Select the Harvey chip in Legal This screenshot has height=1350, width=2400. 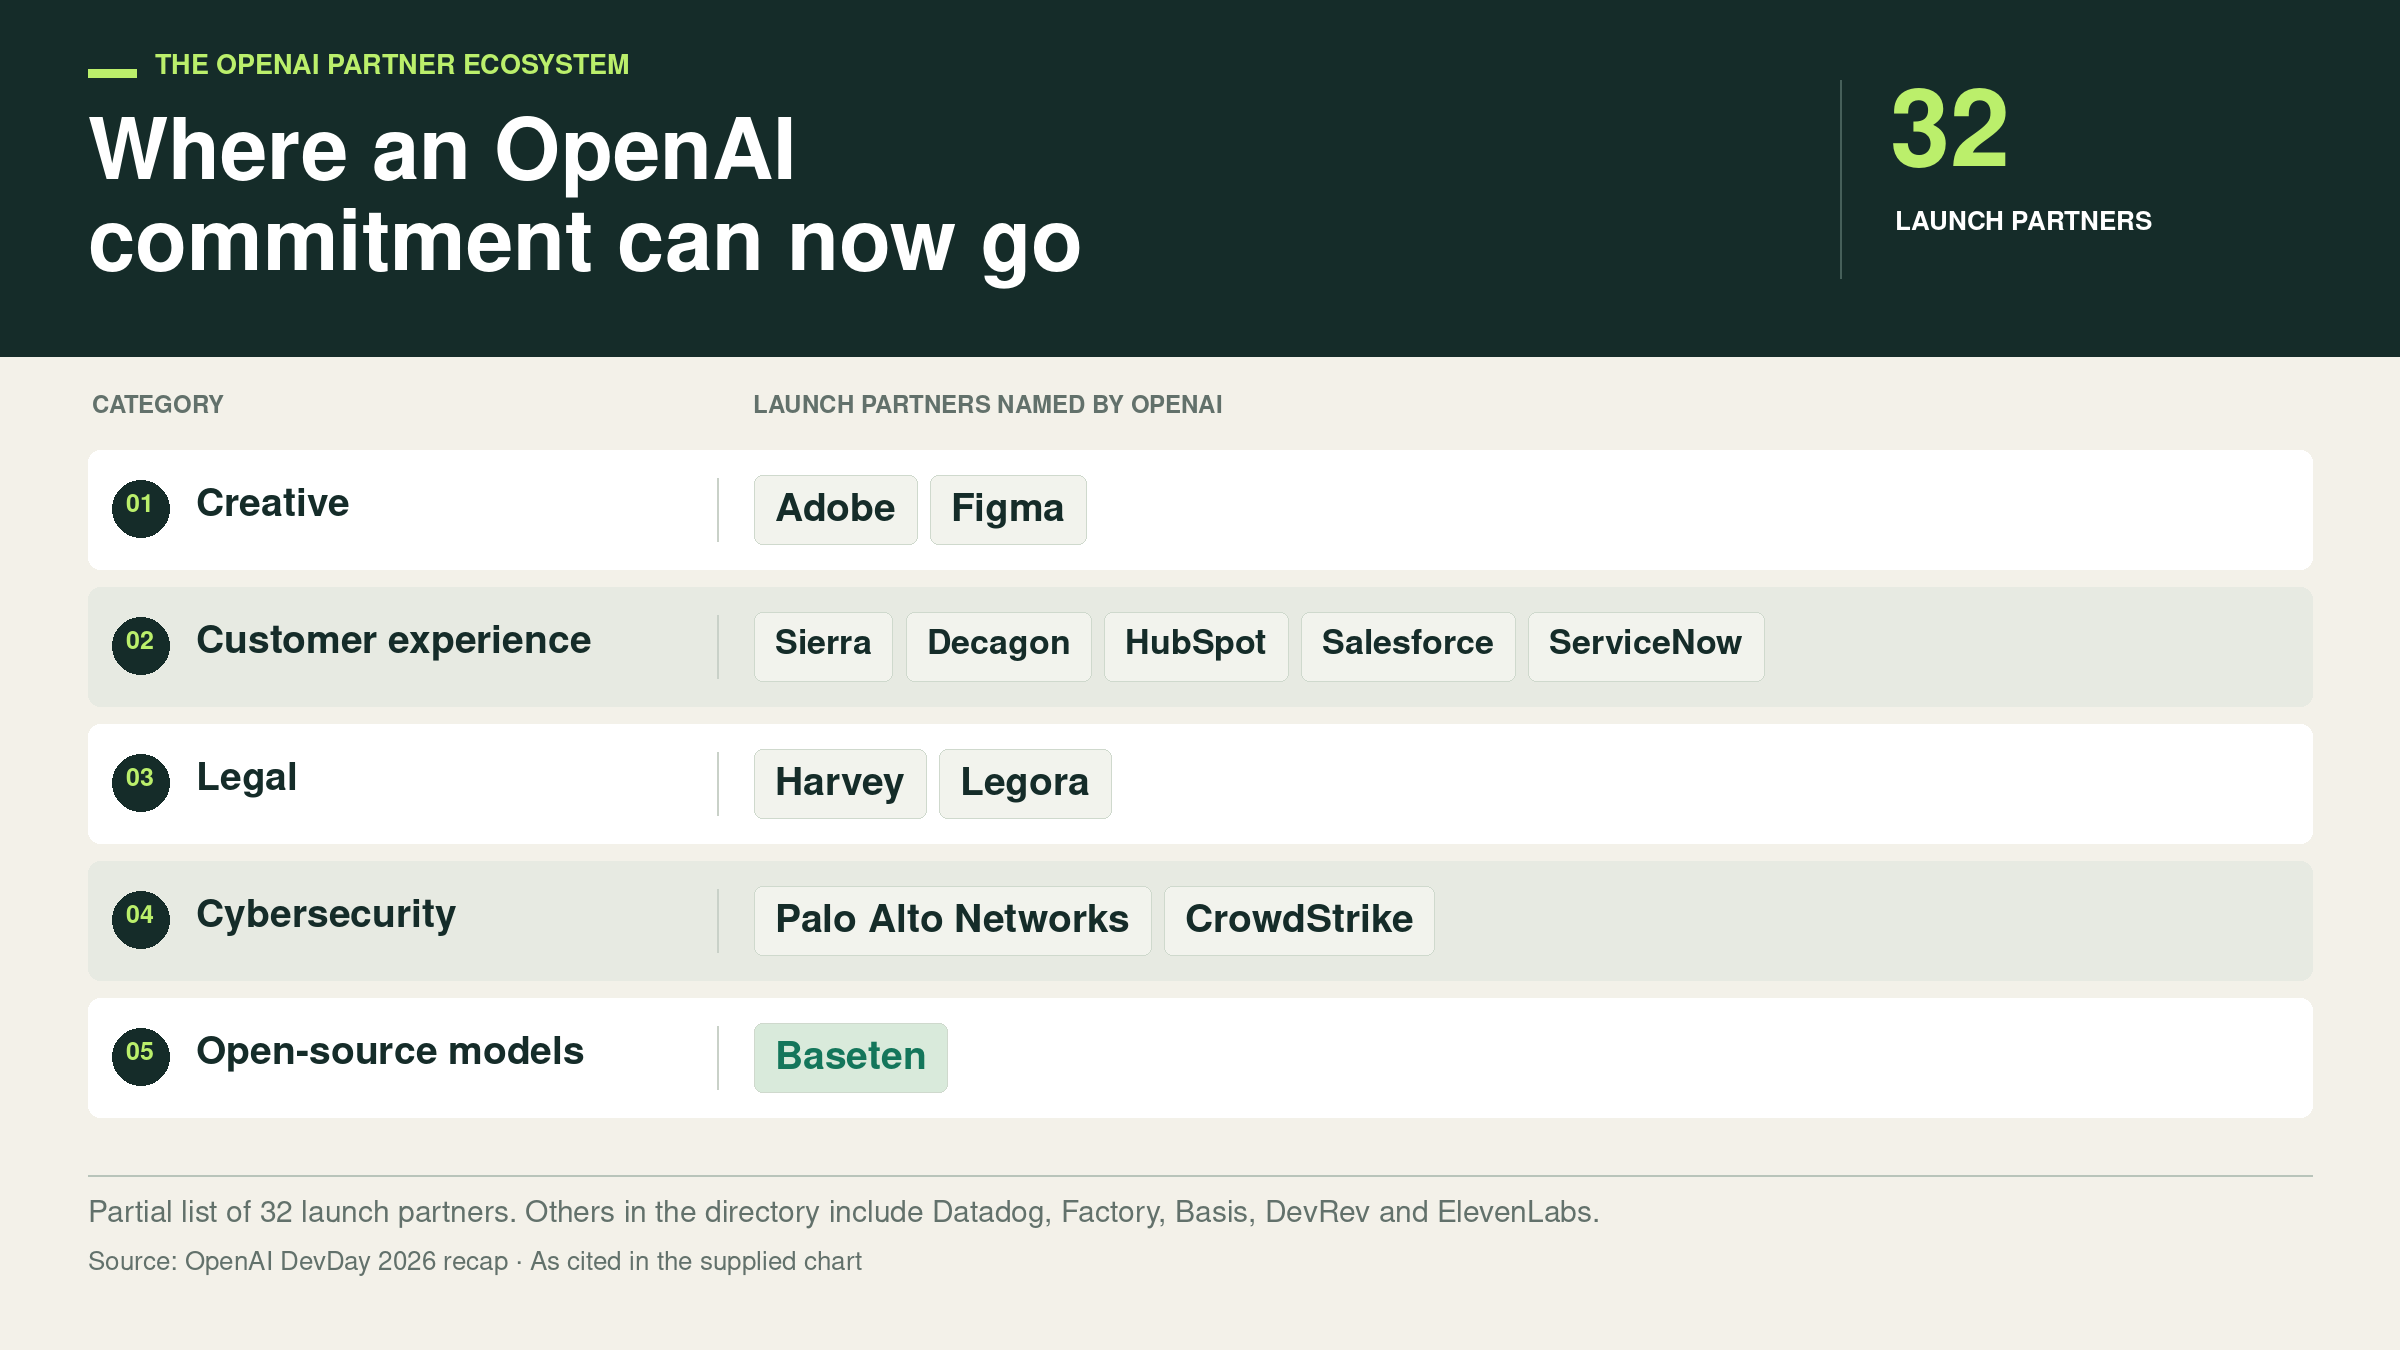[x=840, y=783]
